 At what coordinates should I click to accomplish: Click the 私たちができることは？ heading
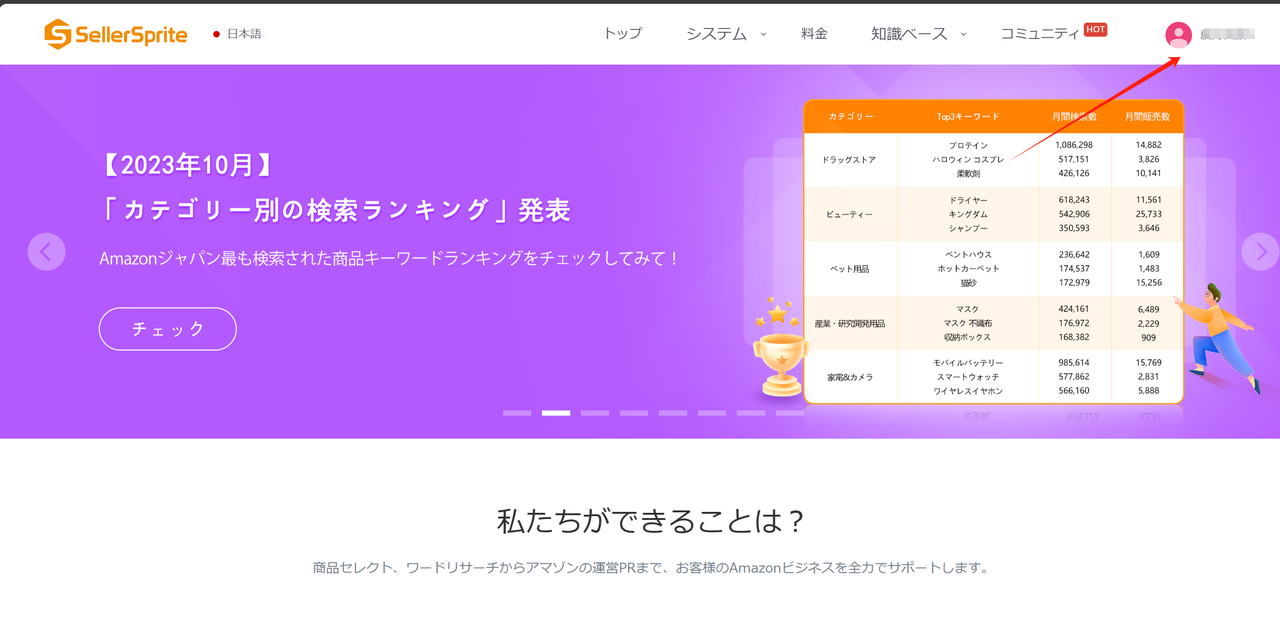point(651,522)
